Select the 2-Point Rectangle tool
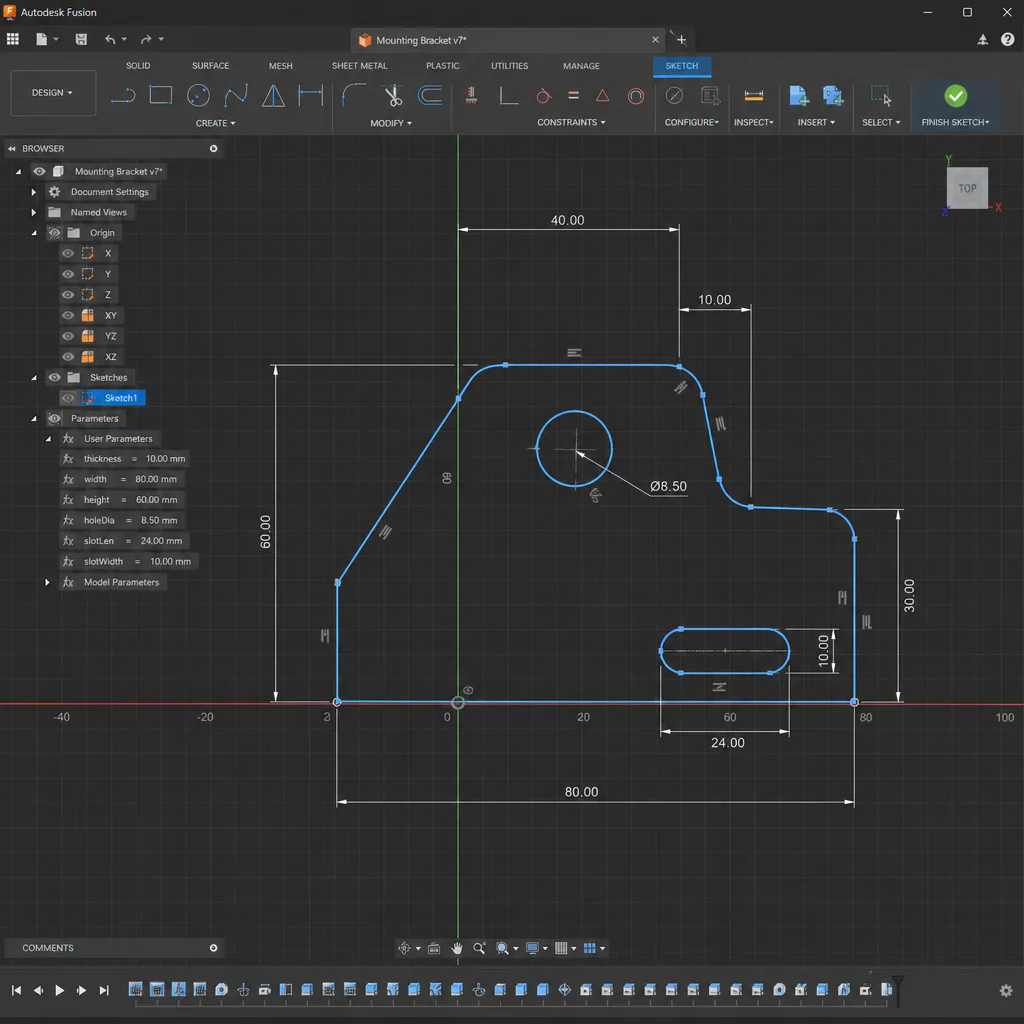The height and width of the screenshot is (1024, 1024). [x=161, y=95]
